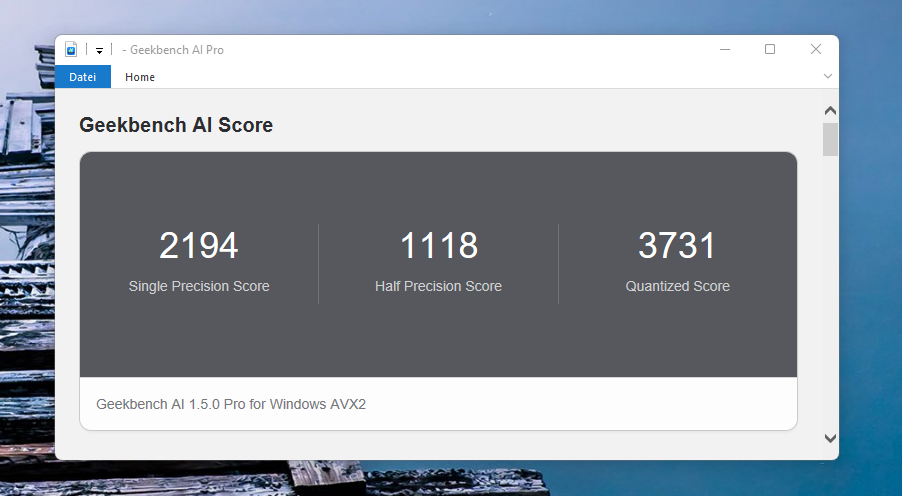Click the Half Precision Score label
The image size is (902, 496).
pos(438,287)
